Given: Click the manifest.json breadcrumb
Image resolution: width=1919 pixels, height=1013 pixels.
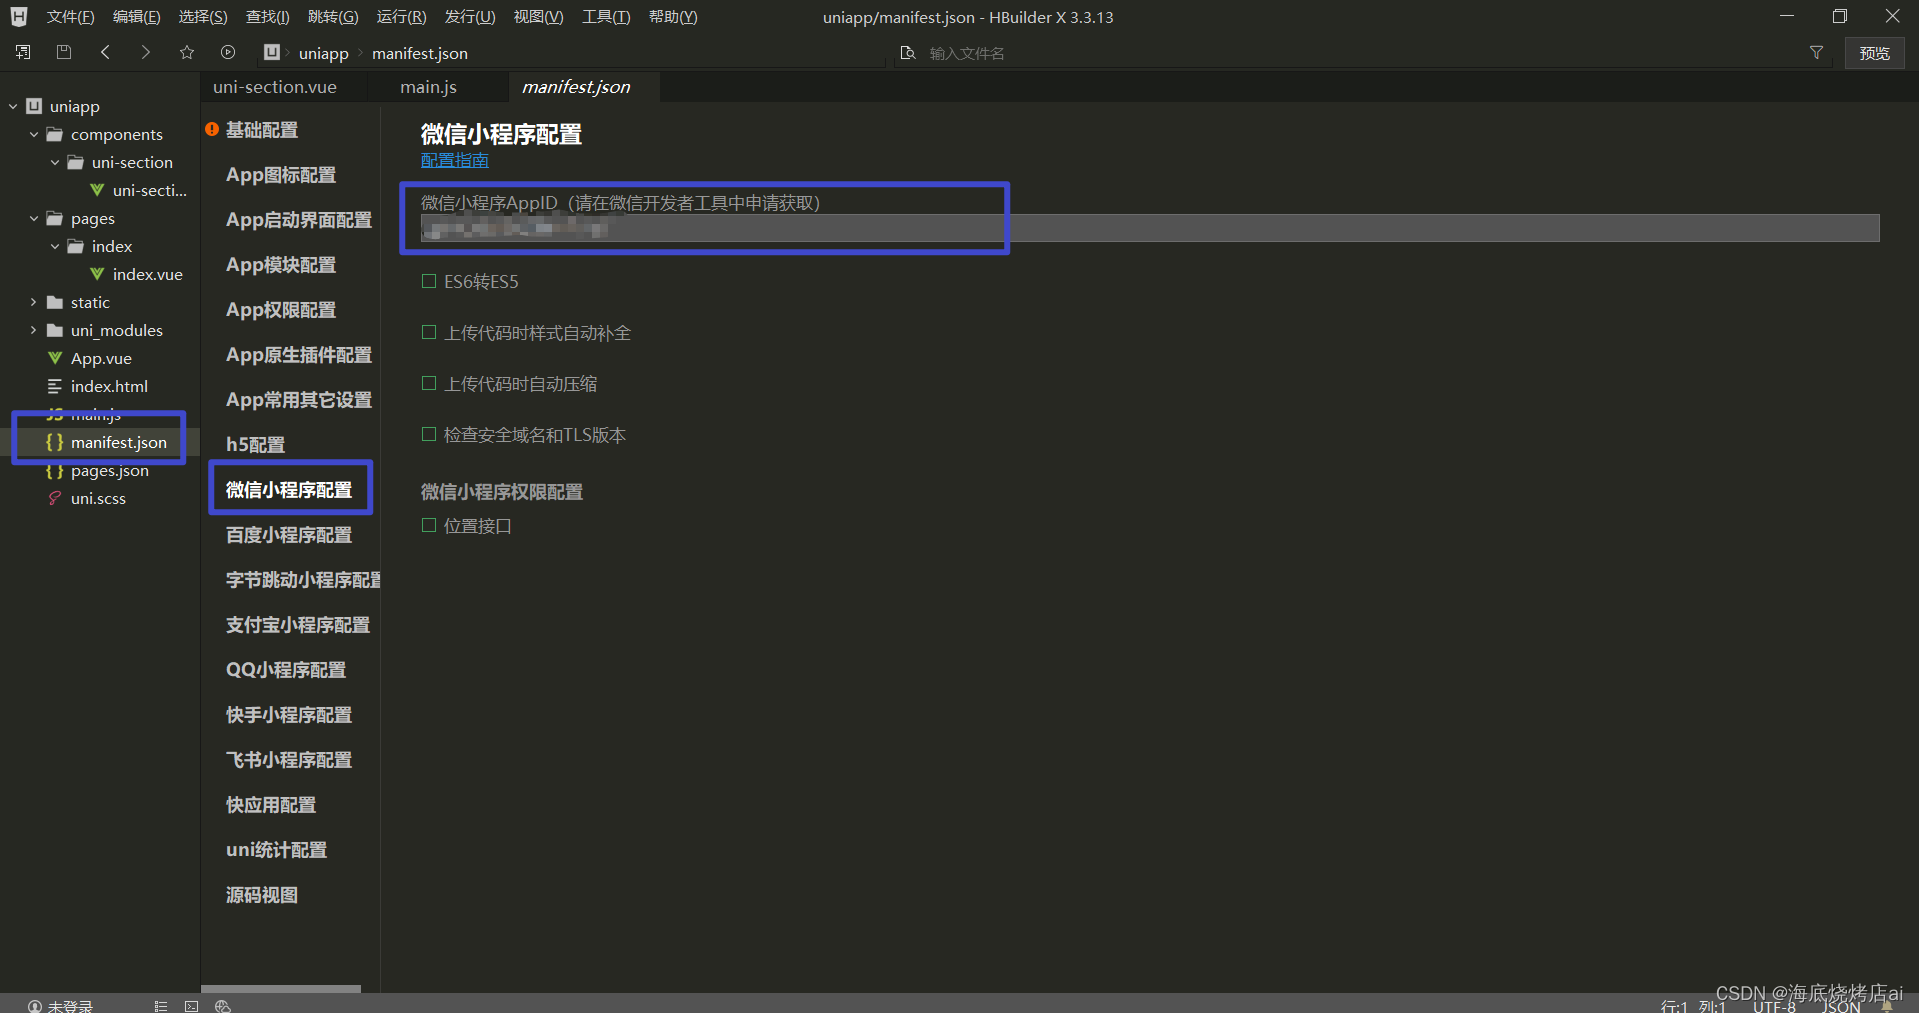Looking at the screenshot, I should click(420, 53).
